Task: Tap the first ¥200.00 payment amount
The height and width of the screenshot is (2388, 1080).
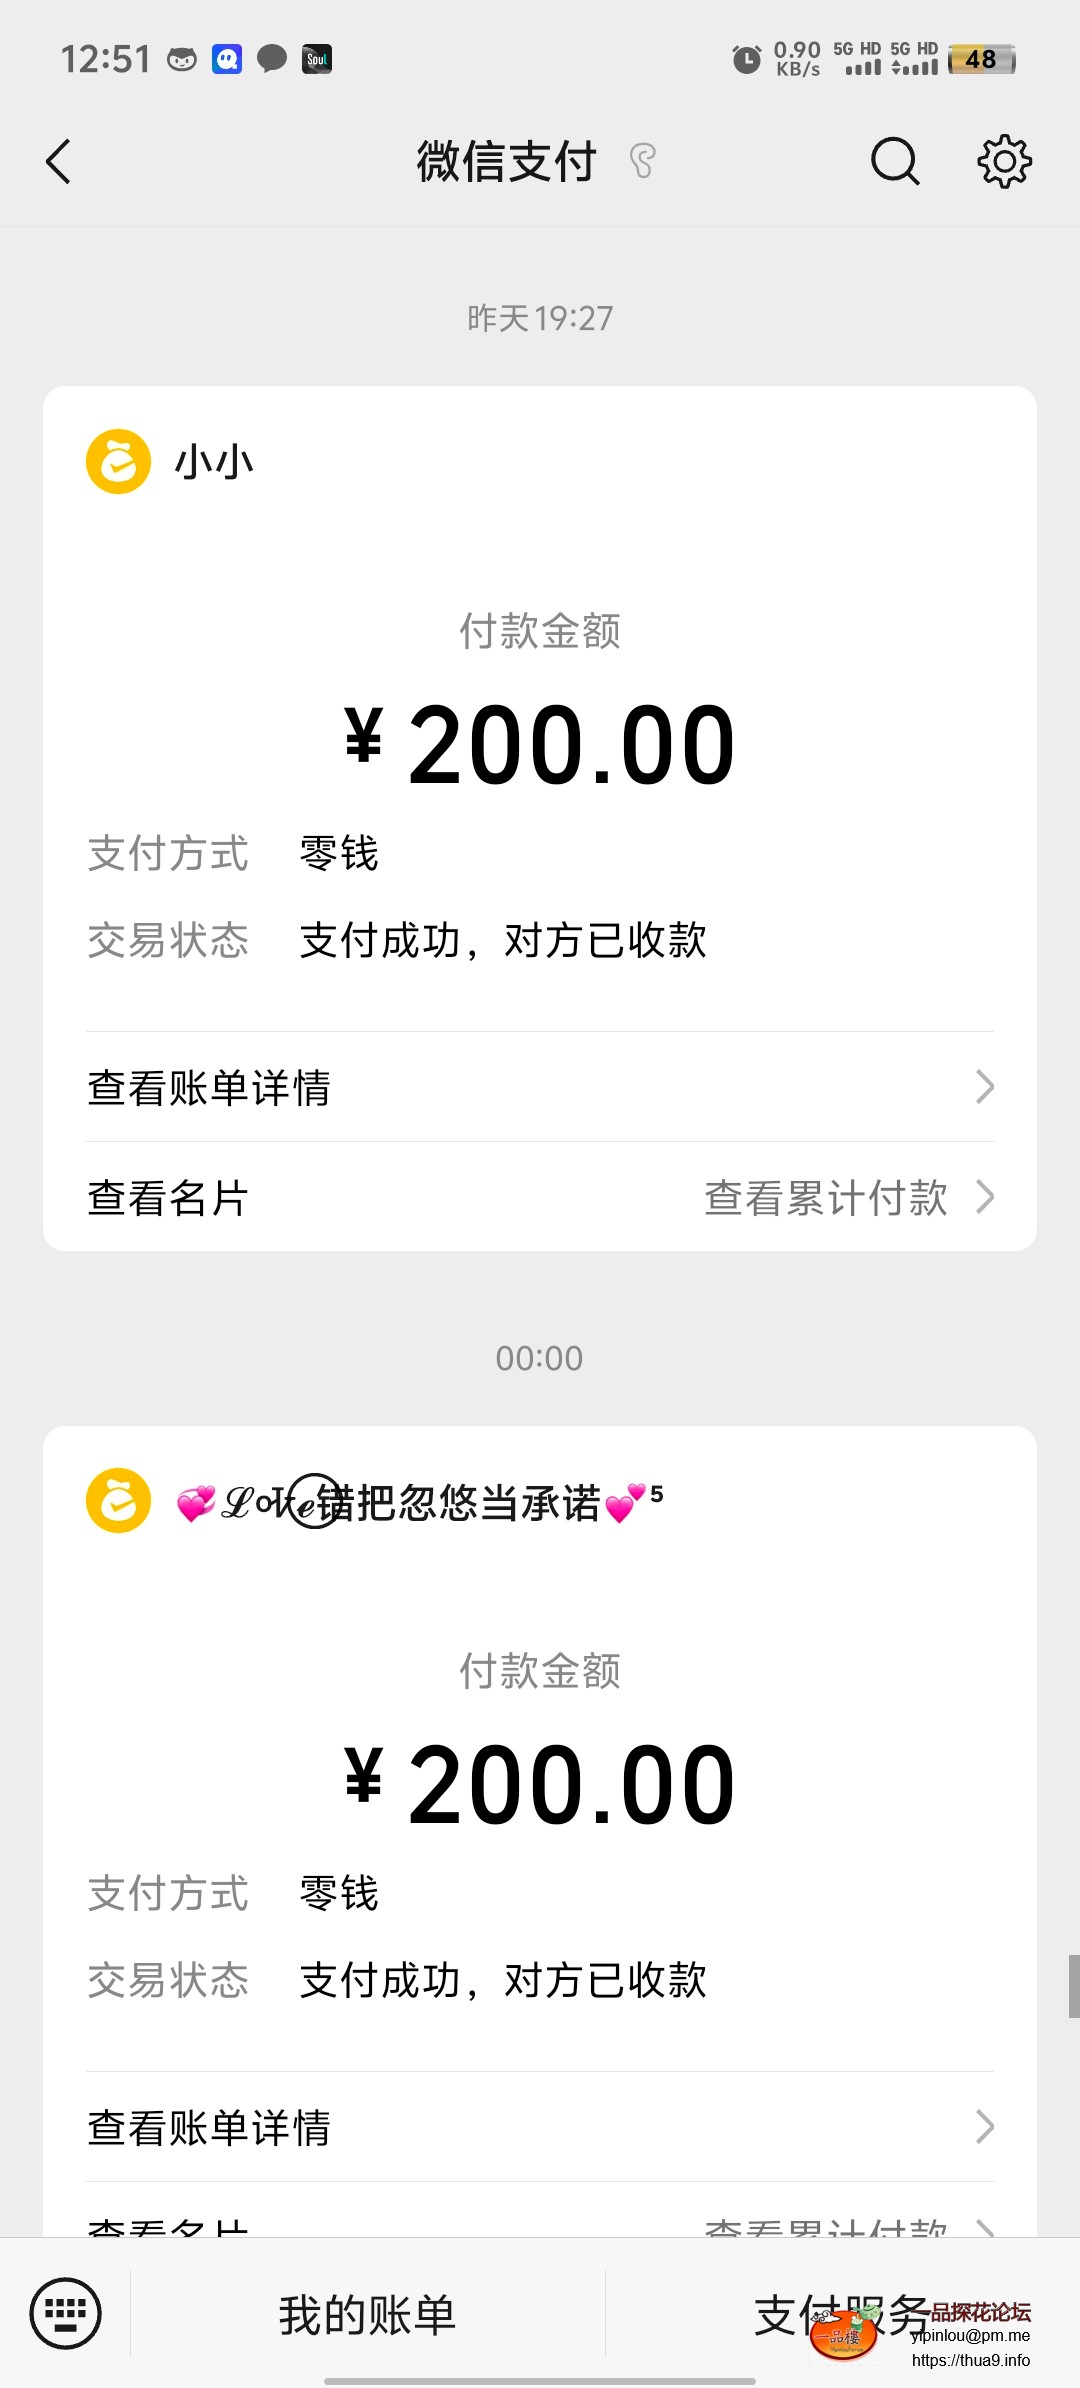Action: pyautogui.click(x=540, y=746)
